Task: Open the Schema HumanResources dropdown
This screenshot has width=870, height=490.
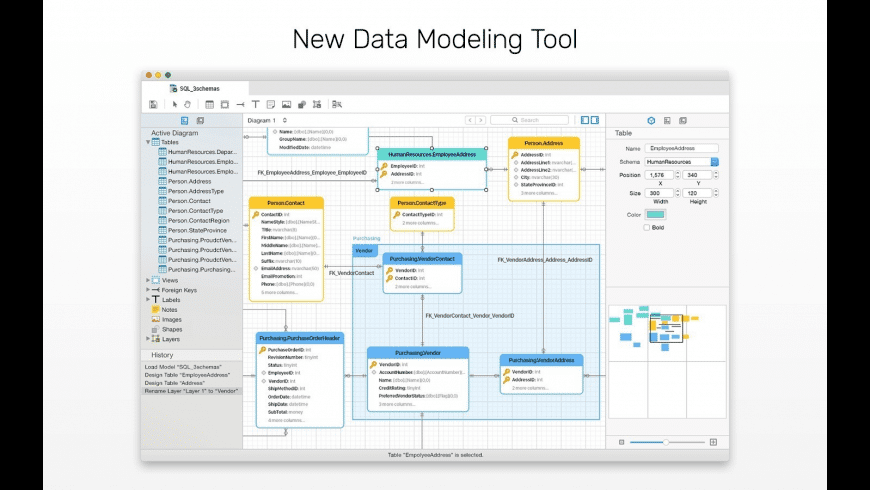Action: [x=681, y=161]
